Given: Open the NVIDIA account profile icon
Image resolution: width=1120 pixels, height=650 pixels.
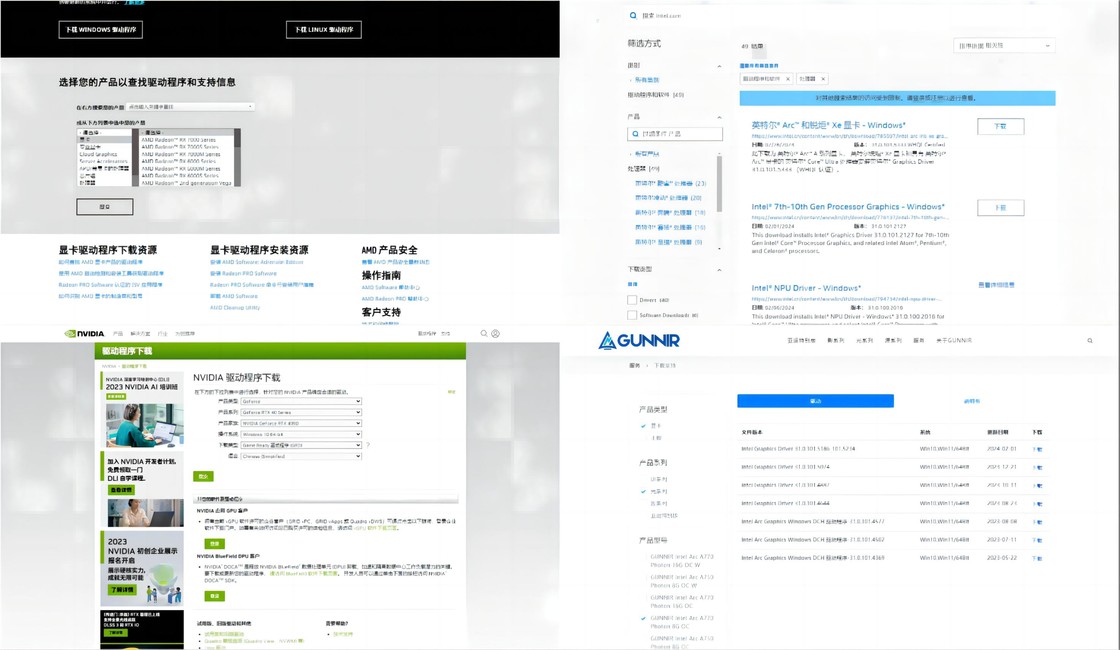Looking at the screenshot, I should pos(495,334).
